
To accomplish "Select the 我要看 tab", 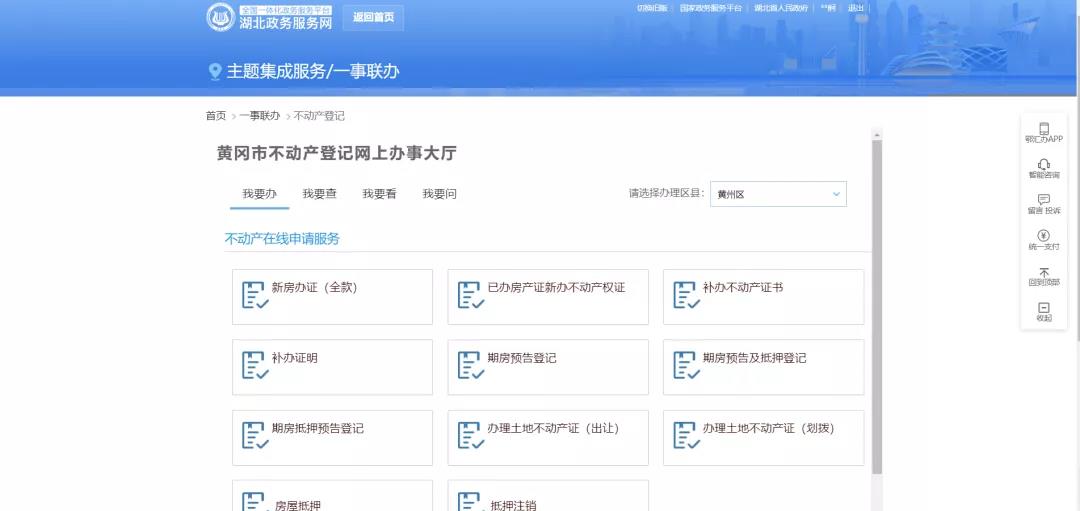I will tap(379, 194).
